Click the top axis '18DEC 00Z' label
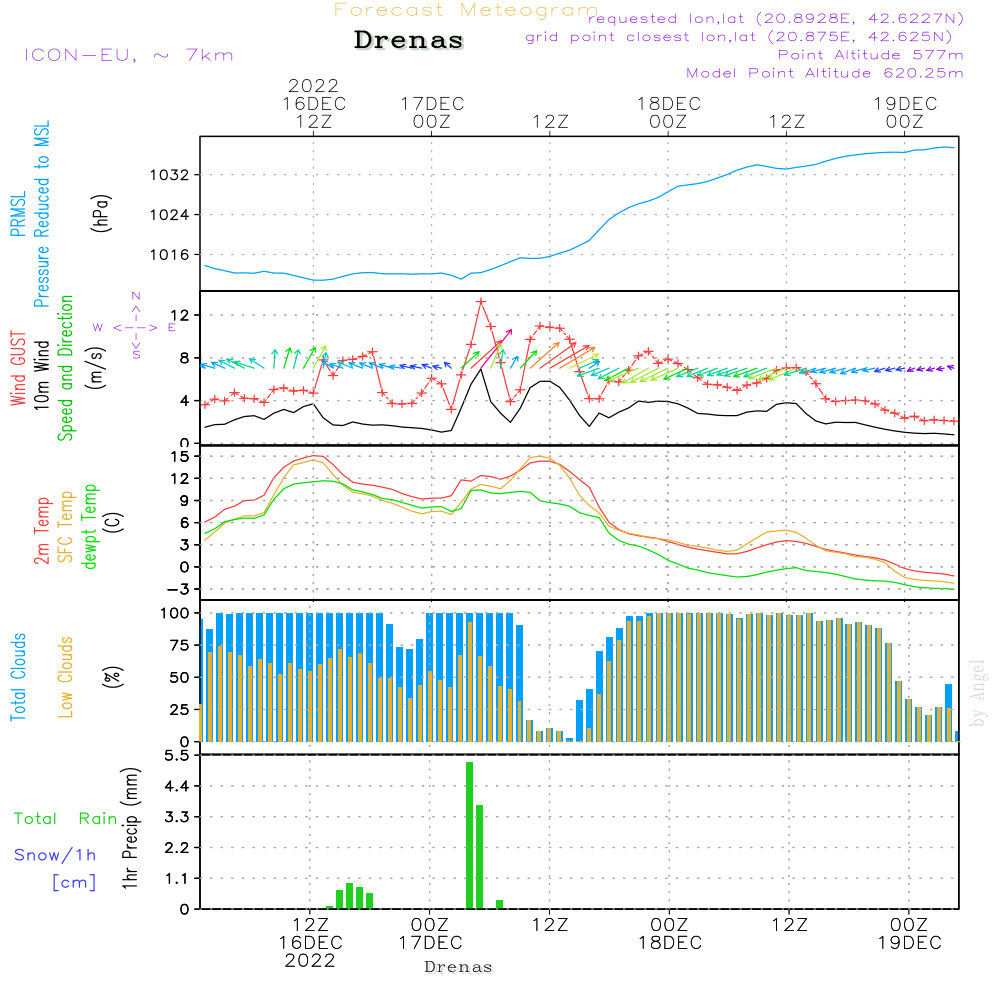This screenshot has width=1000, height=1000. click(x=668, y=112)
